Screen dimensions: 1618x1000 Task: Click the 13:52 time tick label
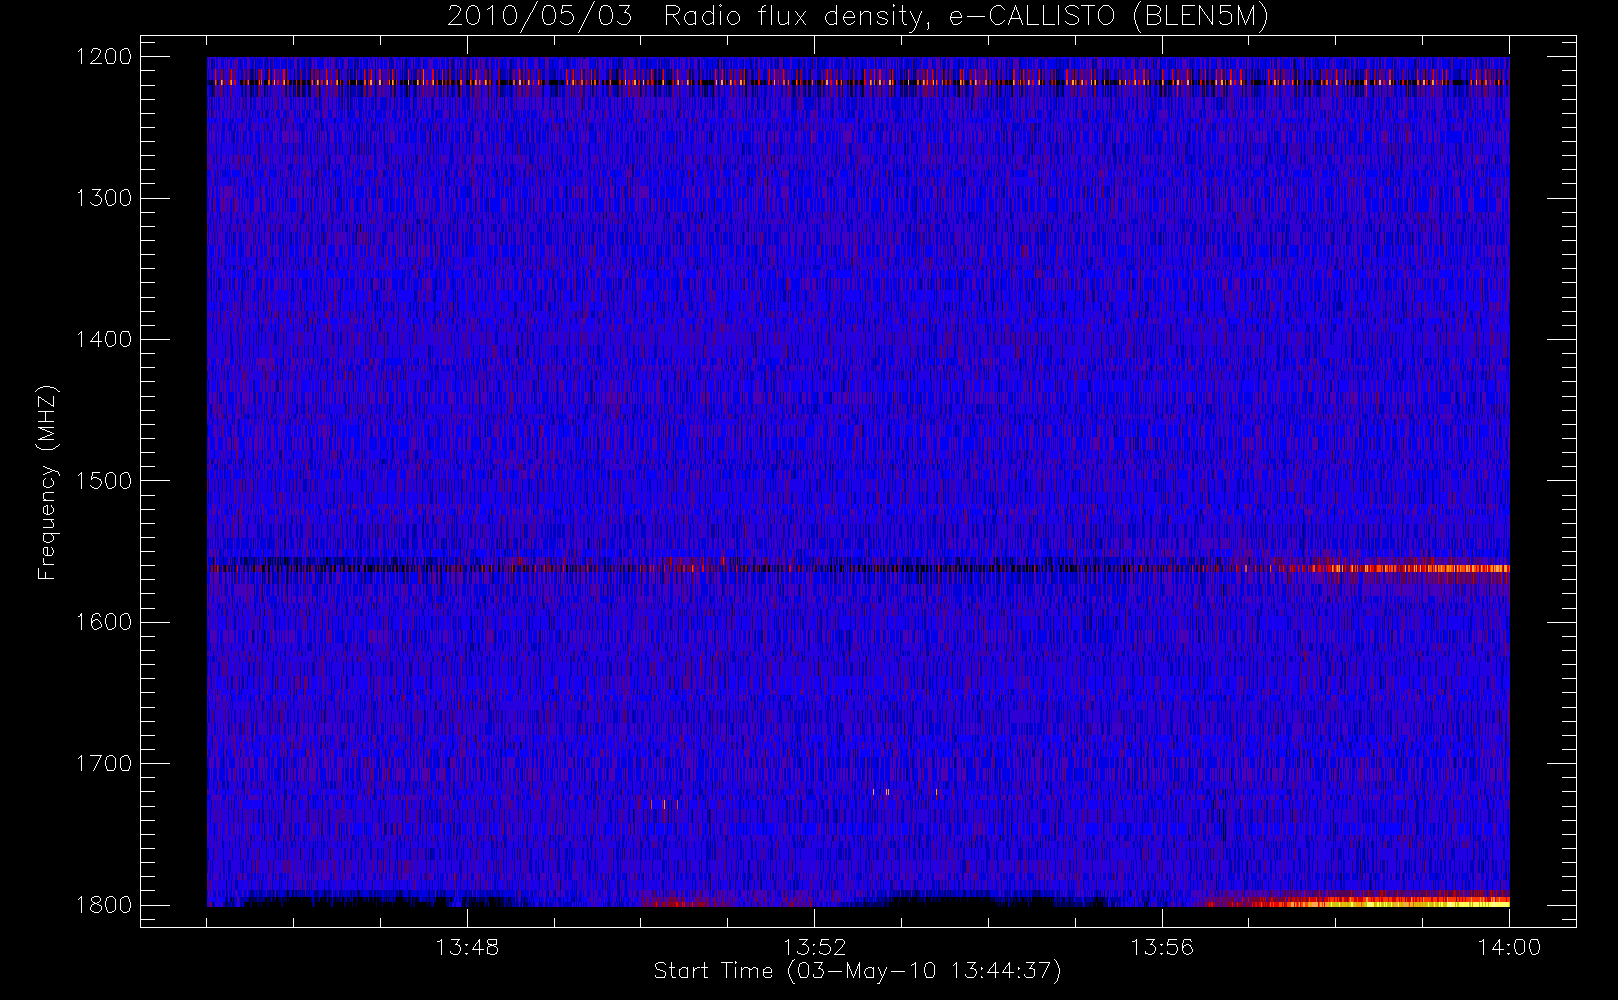[814, 947]
